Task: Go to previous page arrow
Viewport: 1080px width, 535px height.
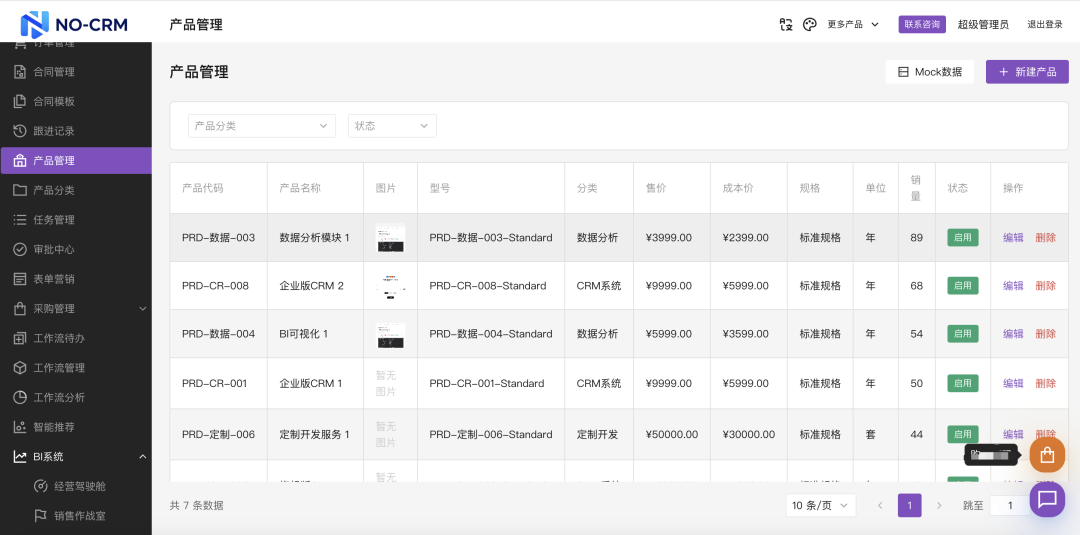Action: tap(880, 505)
